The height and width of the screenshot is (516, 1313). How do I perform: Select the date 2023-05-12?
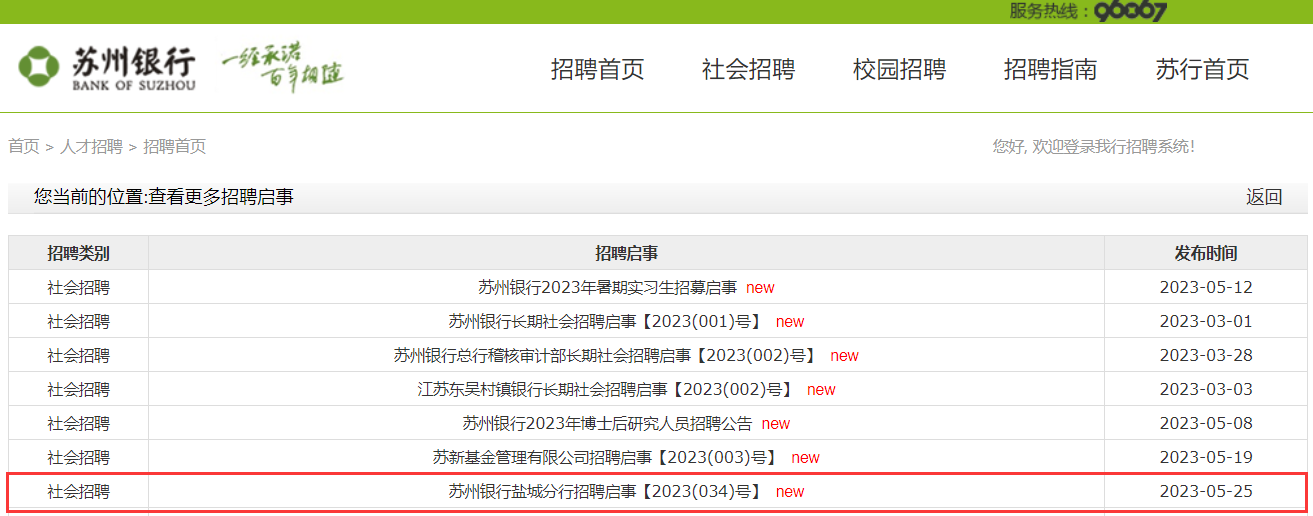[x=1206, y=287]
